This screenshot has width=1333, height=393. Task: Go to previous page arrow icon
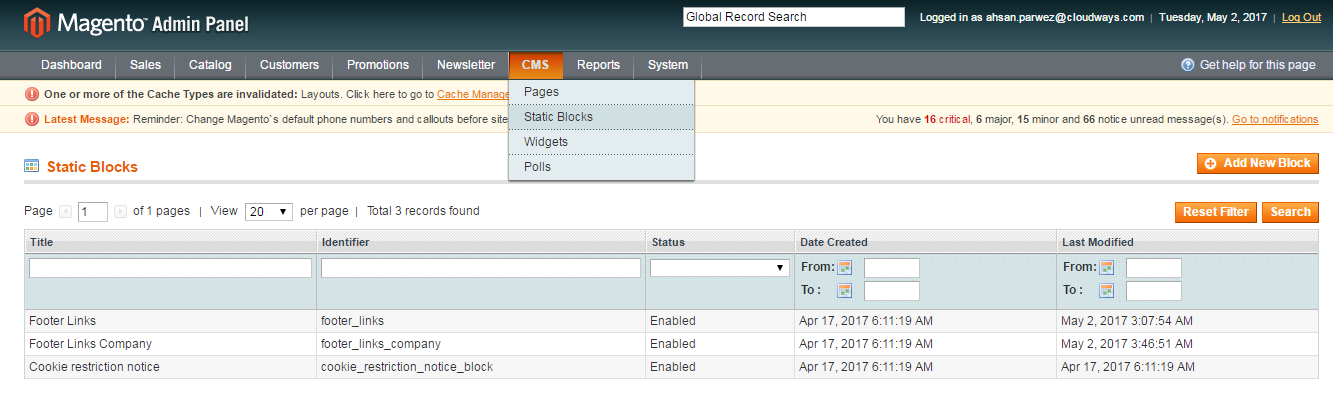coord(66,212)
